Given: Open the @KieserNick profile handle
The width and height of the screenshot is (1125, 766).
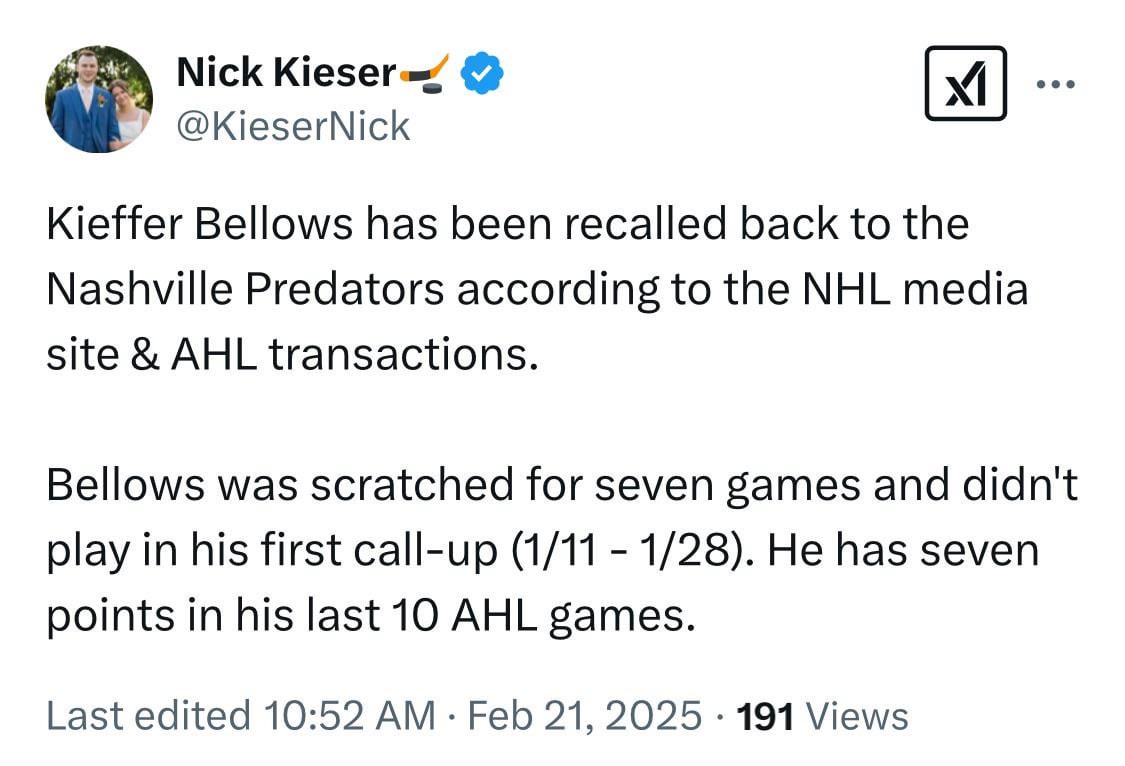Looking at the screenshot, I should pos(292,125).
